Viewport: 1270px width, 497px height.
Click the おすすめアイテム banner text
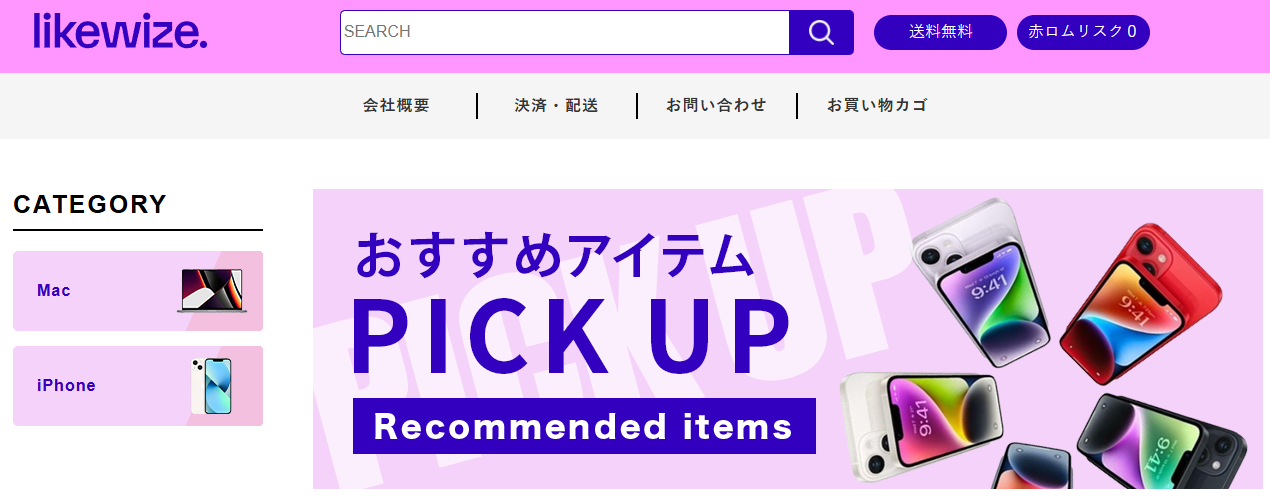click(x=554, y=255)
